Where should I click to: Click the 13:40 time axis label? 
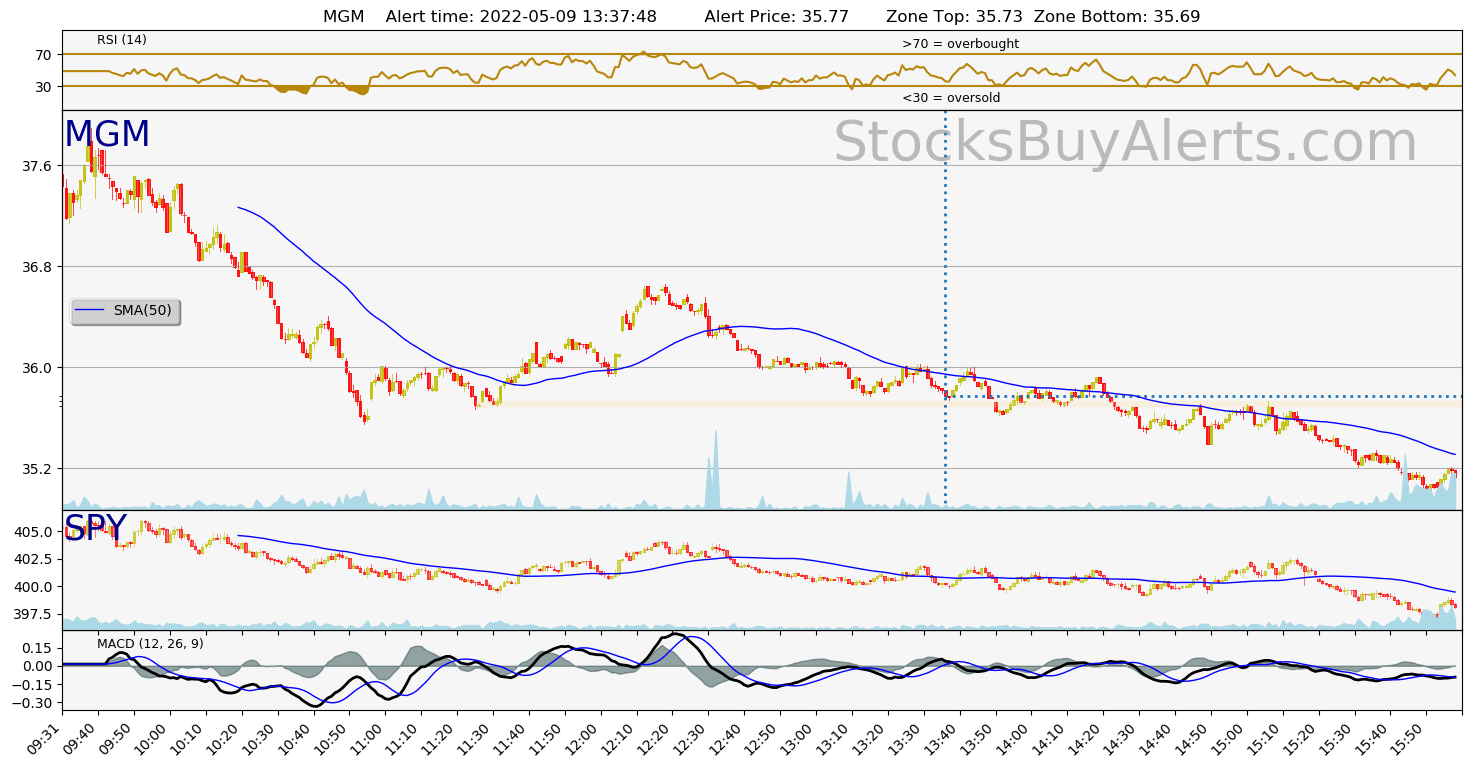click(944, 738)
